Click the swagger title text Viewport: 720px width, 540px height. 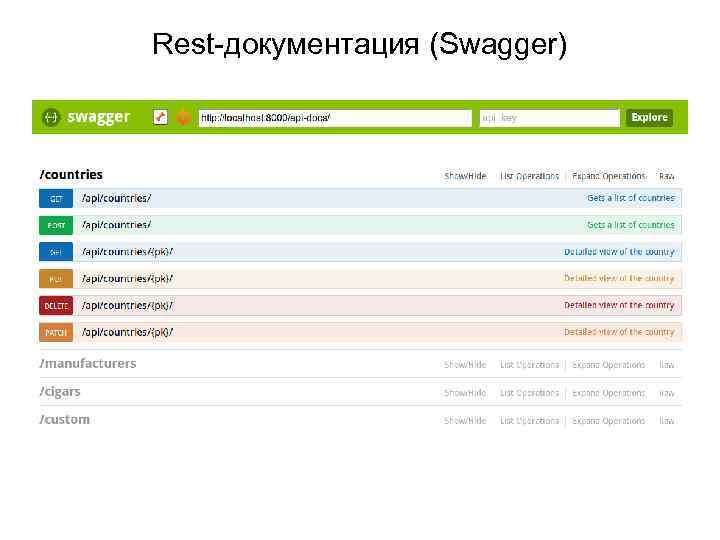(99, 118)
